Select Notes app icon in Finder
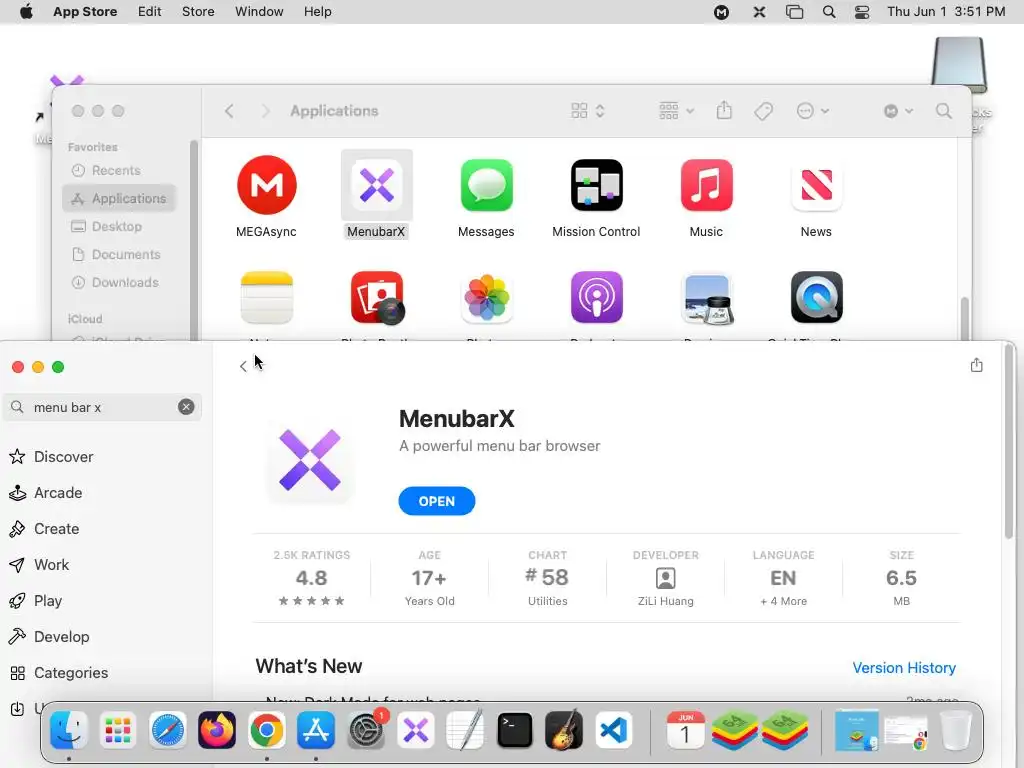Viewport: 1024px width, 768px height. (x=266, y=298)
